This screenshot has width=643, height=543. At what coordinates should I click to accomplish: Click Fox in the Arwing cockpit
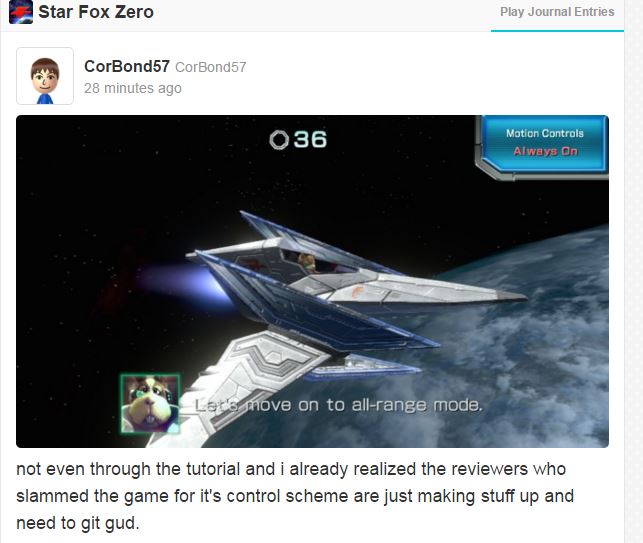(308, 263)
